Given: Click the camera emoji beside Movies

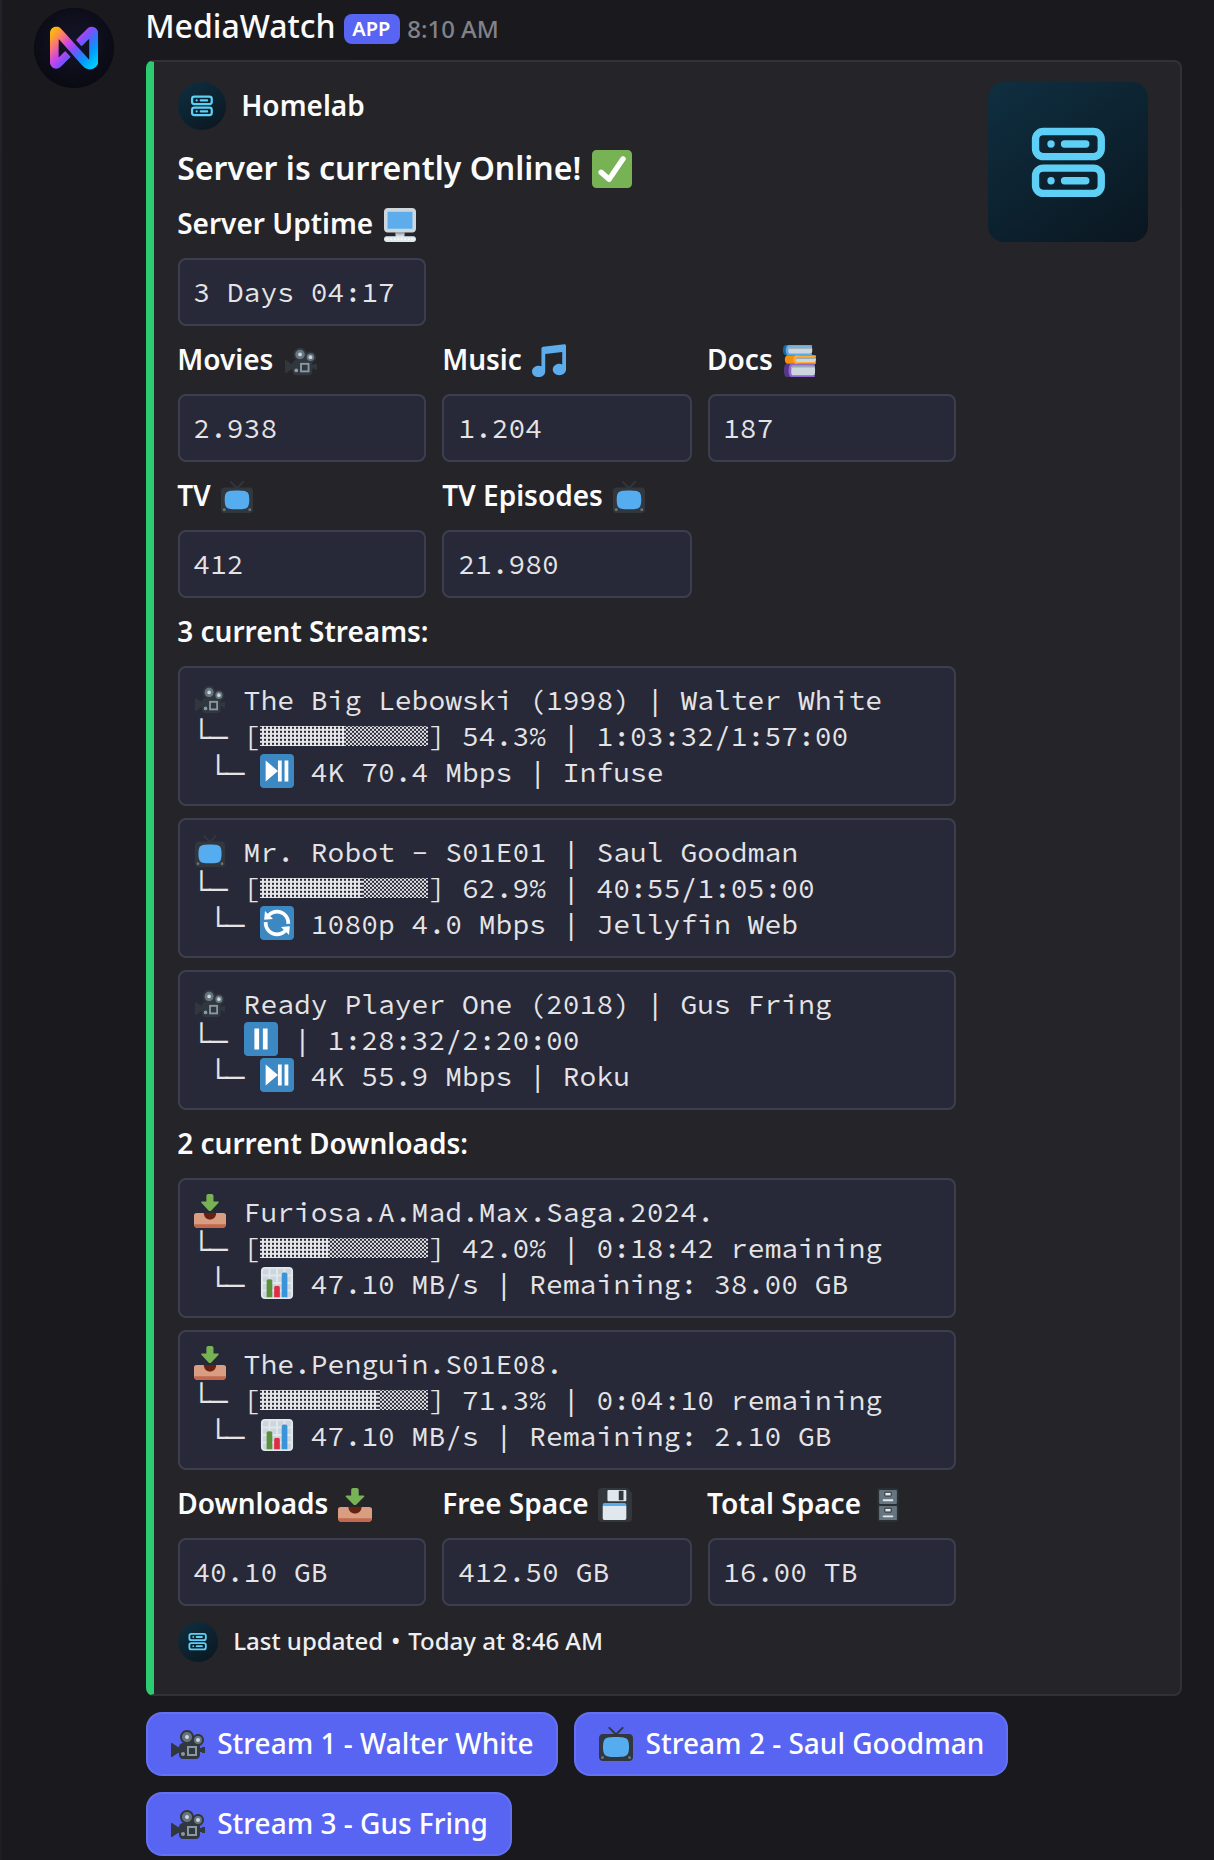Looking at the screenshot, I should point(300,361).
